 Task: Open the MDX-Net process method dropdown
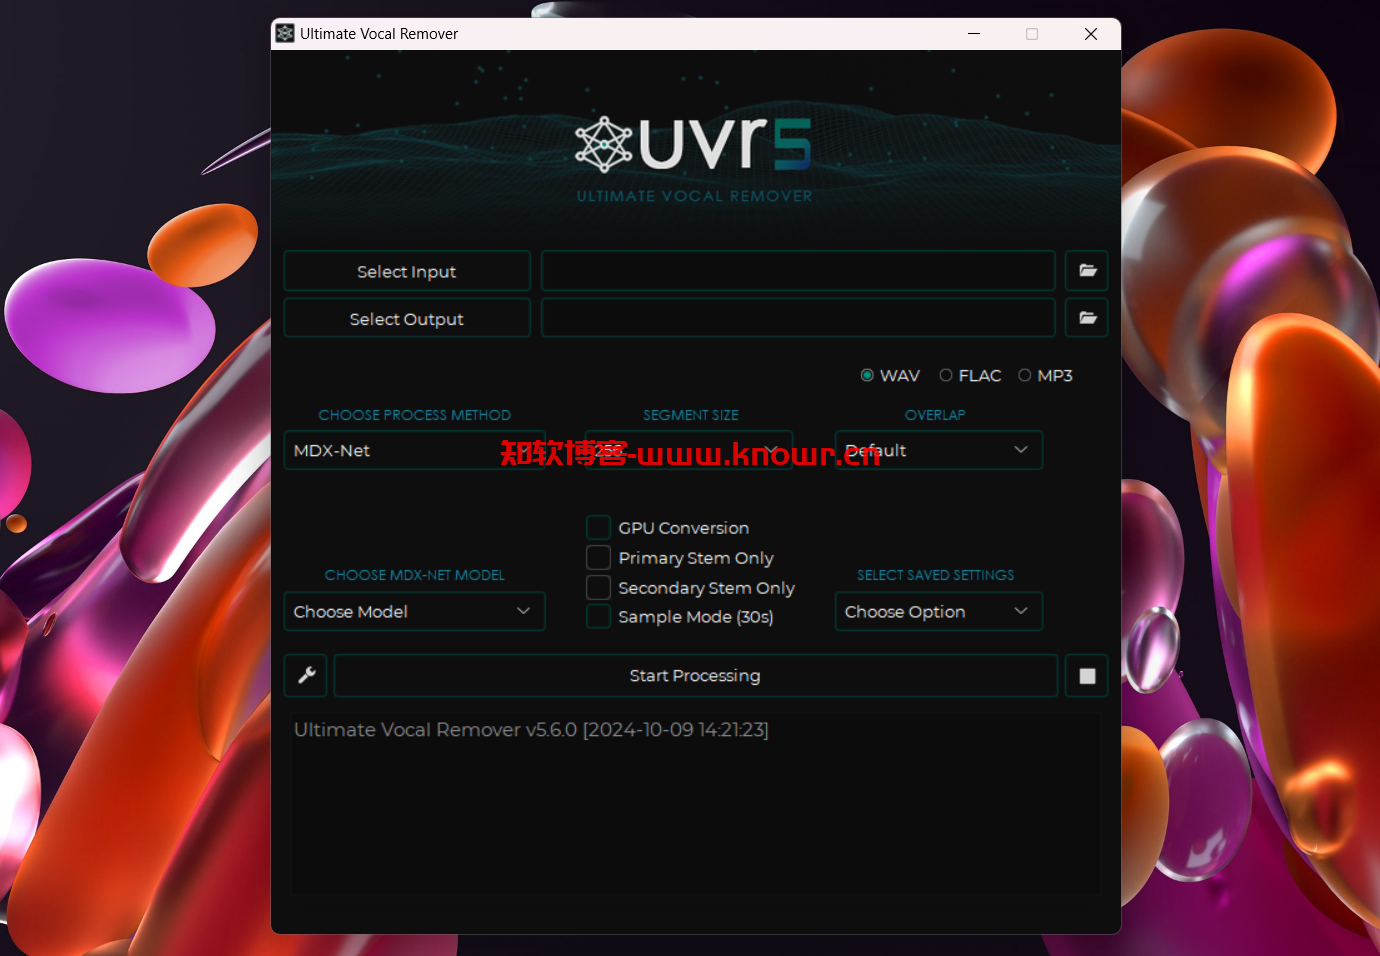414,450
